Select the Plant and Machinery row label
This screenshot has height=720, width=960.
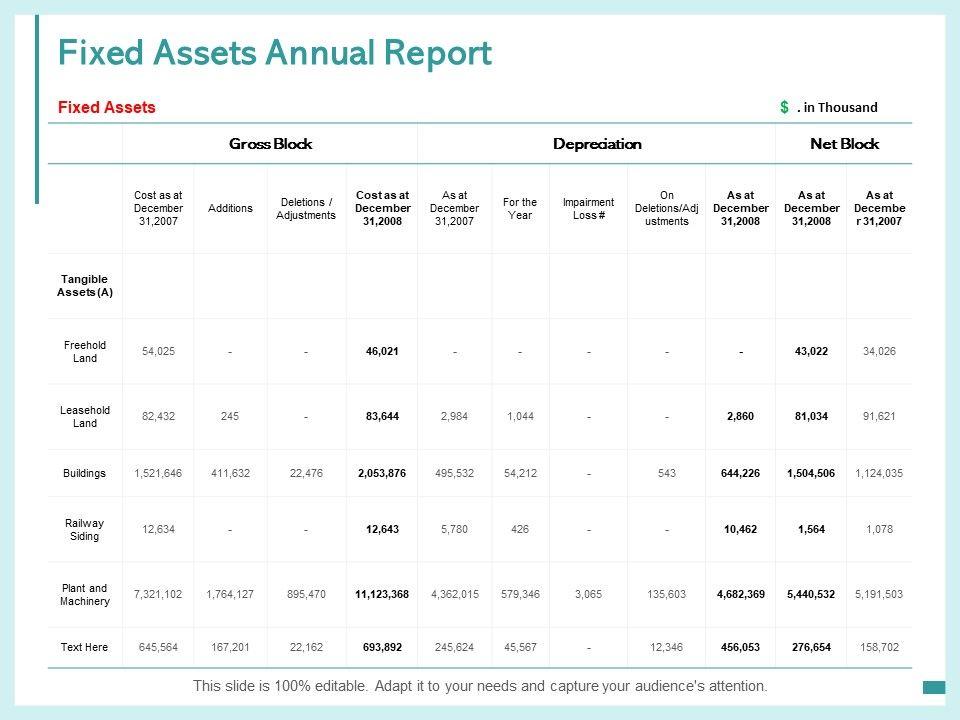click(x=85, y=594)
